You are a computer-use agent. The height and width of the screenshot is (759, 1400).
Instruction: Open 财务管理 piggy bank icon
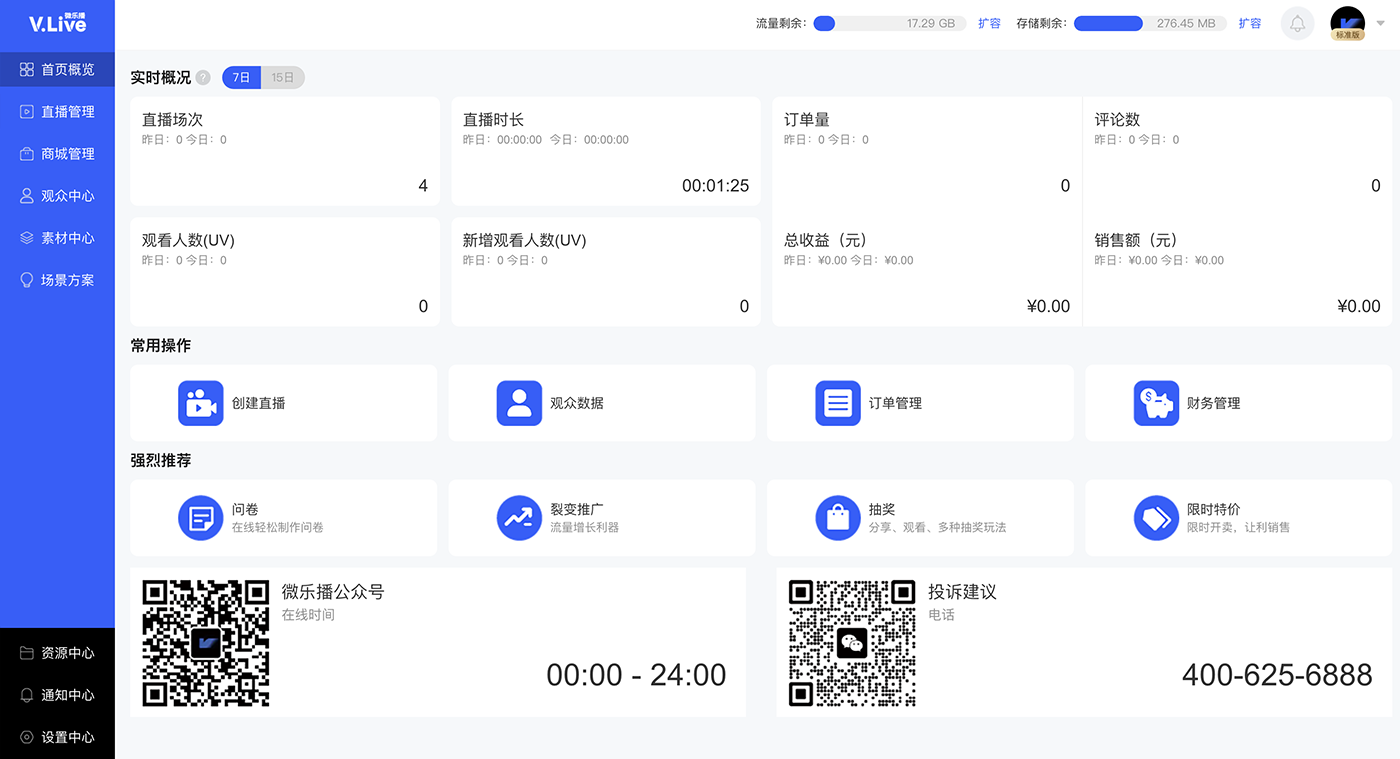coord(1156,403)
